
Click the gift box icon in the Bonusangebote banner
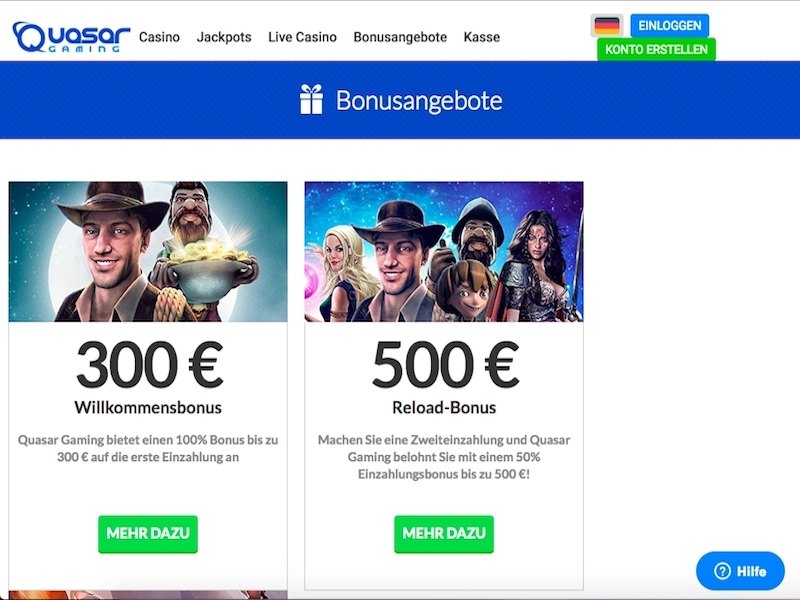pos(311,99)
